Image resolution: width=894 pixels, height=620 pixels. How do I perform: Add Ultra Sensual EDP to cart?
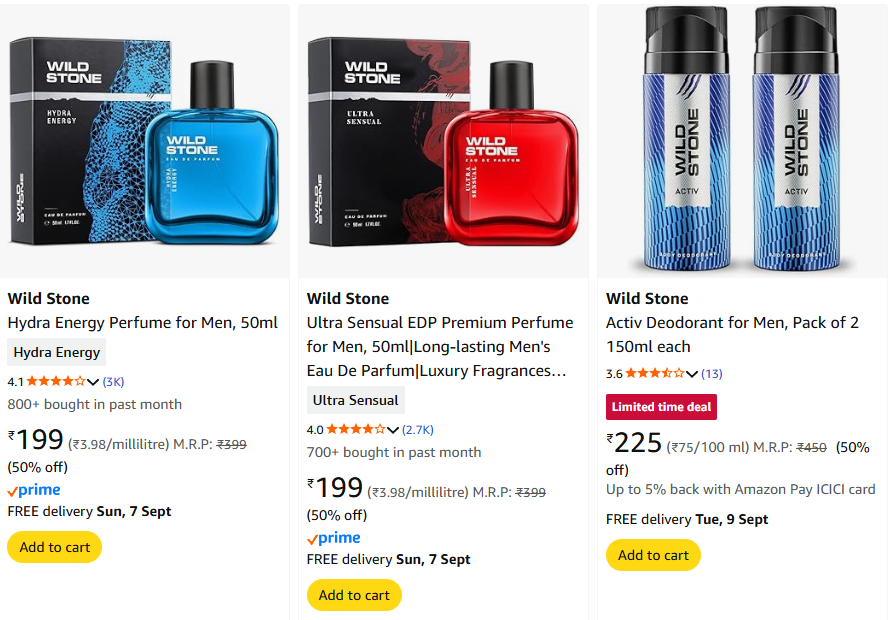coord(354,595)
